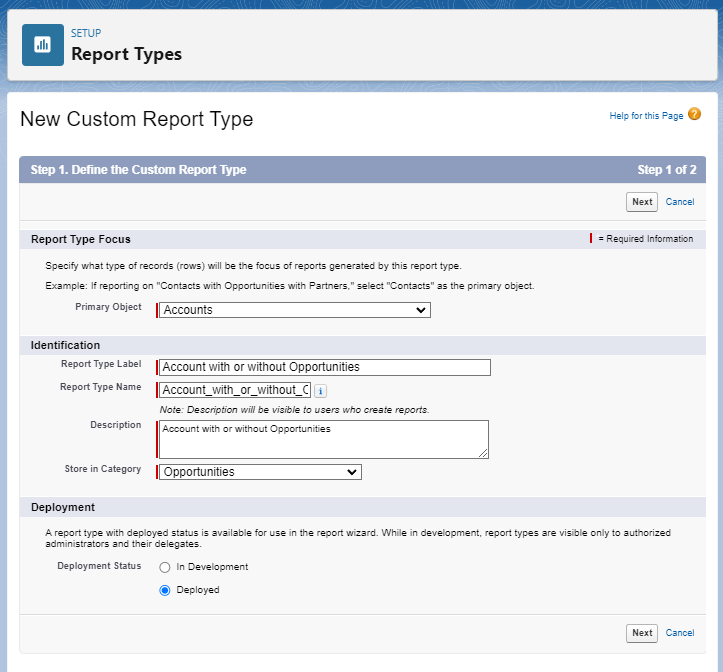
Task: Click the Report Types page heading
Action: click(126, 54)
